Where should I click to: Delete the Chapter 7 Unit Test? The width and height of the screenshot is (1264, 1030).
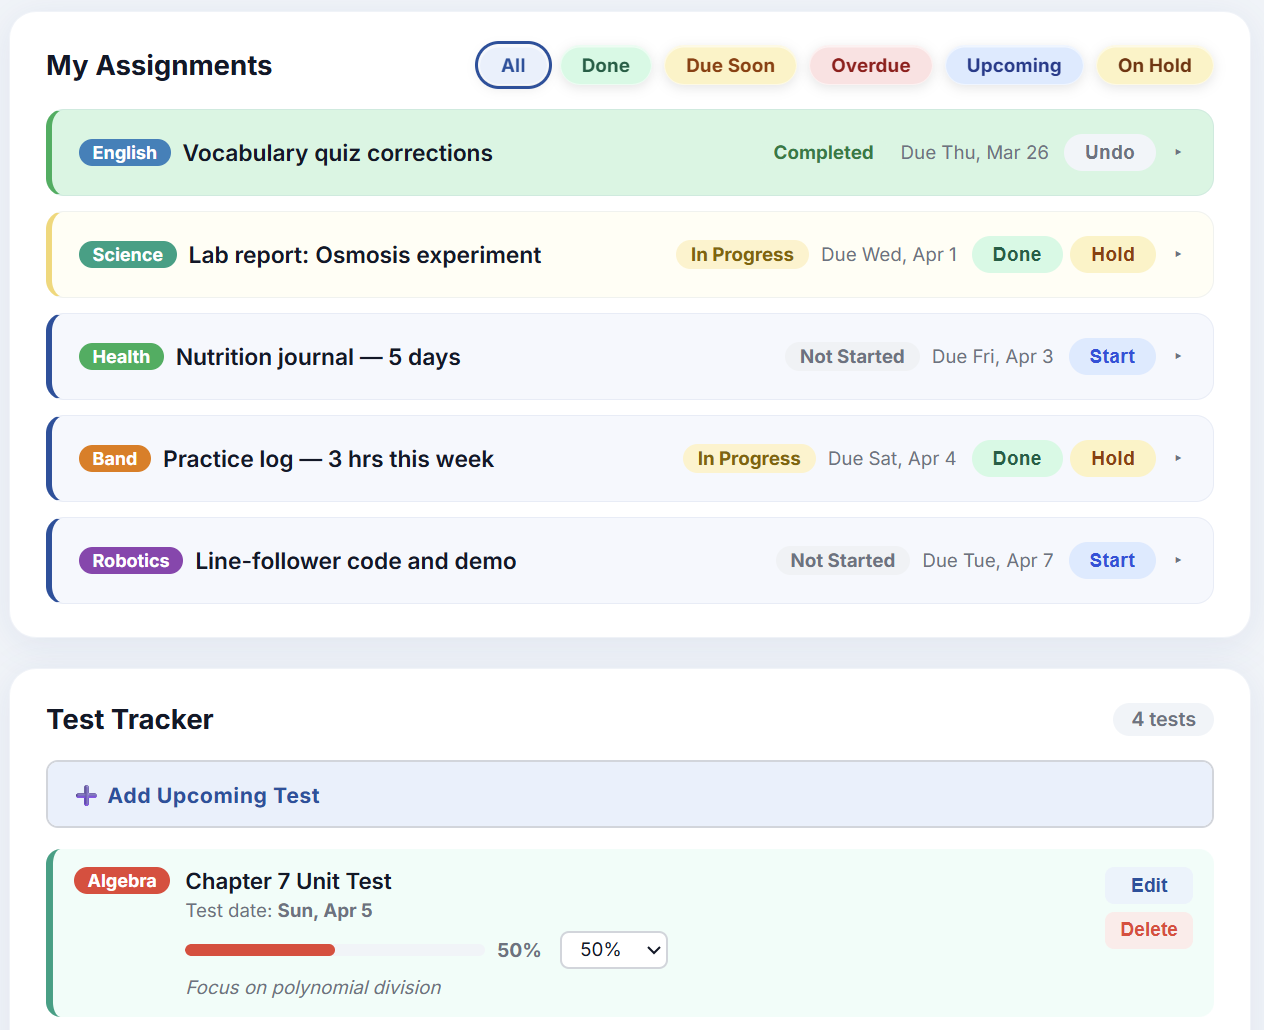[x=1148, y=930]
